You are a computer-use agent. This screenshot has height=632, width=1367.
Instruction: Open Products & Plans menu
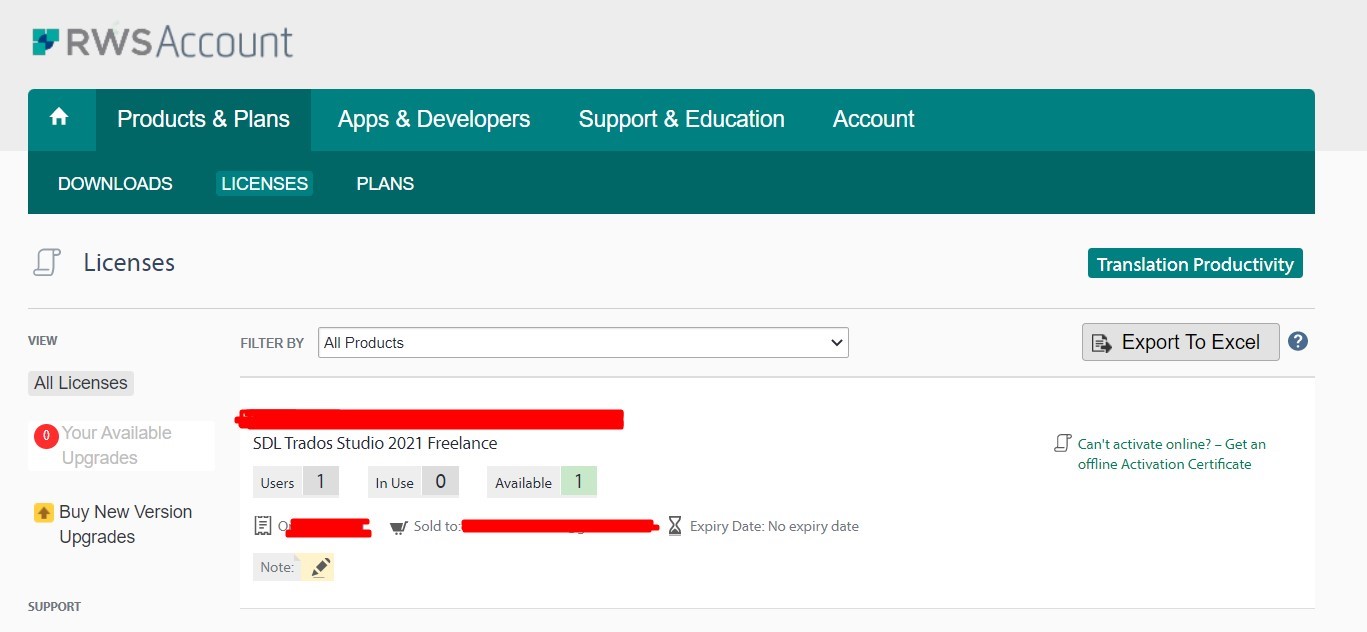coord(203,119)
